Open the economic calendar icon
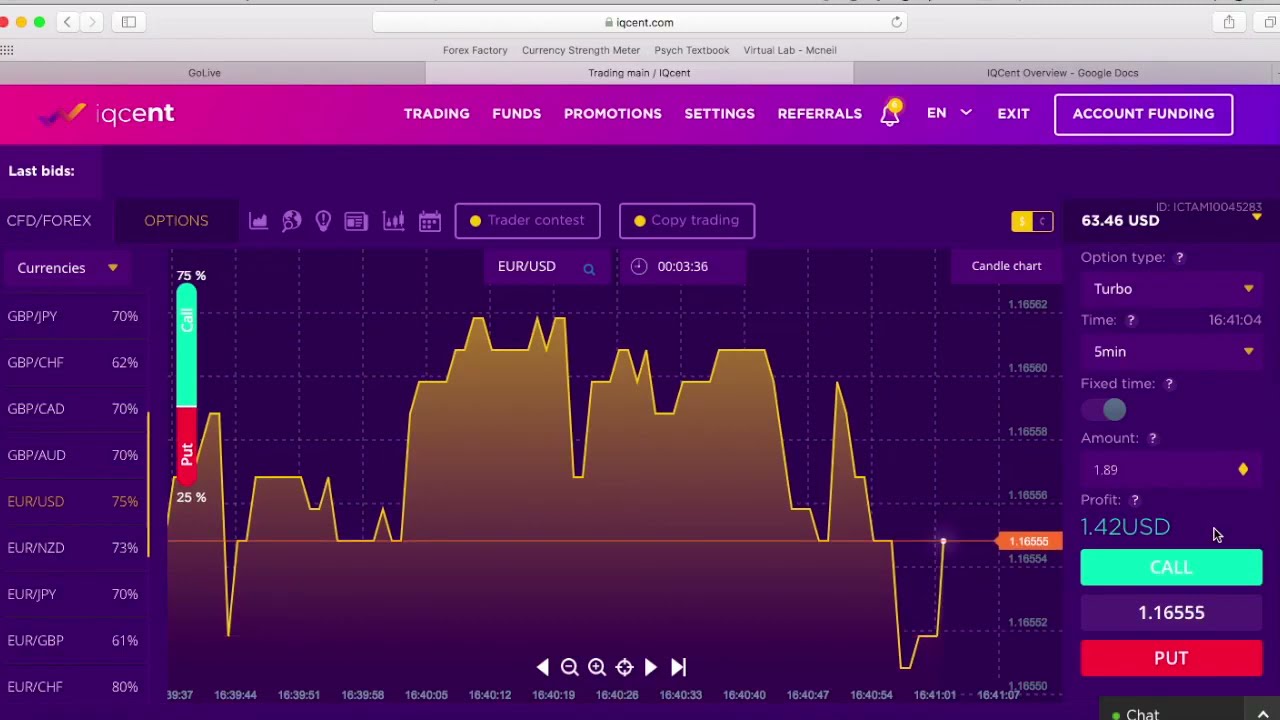The width and height of the screenshot is (1280, 720). point(430,220)
